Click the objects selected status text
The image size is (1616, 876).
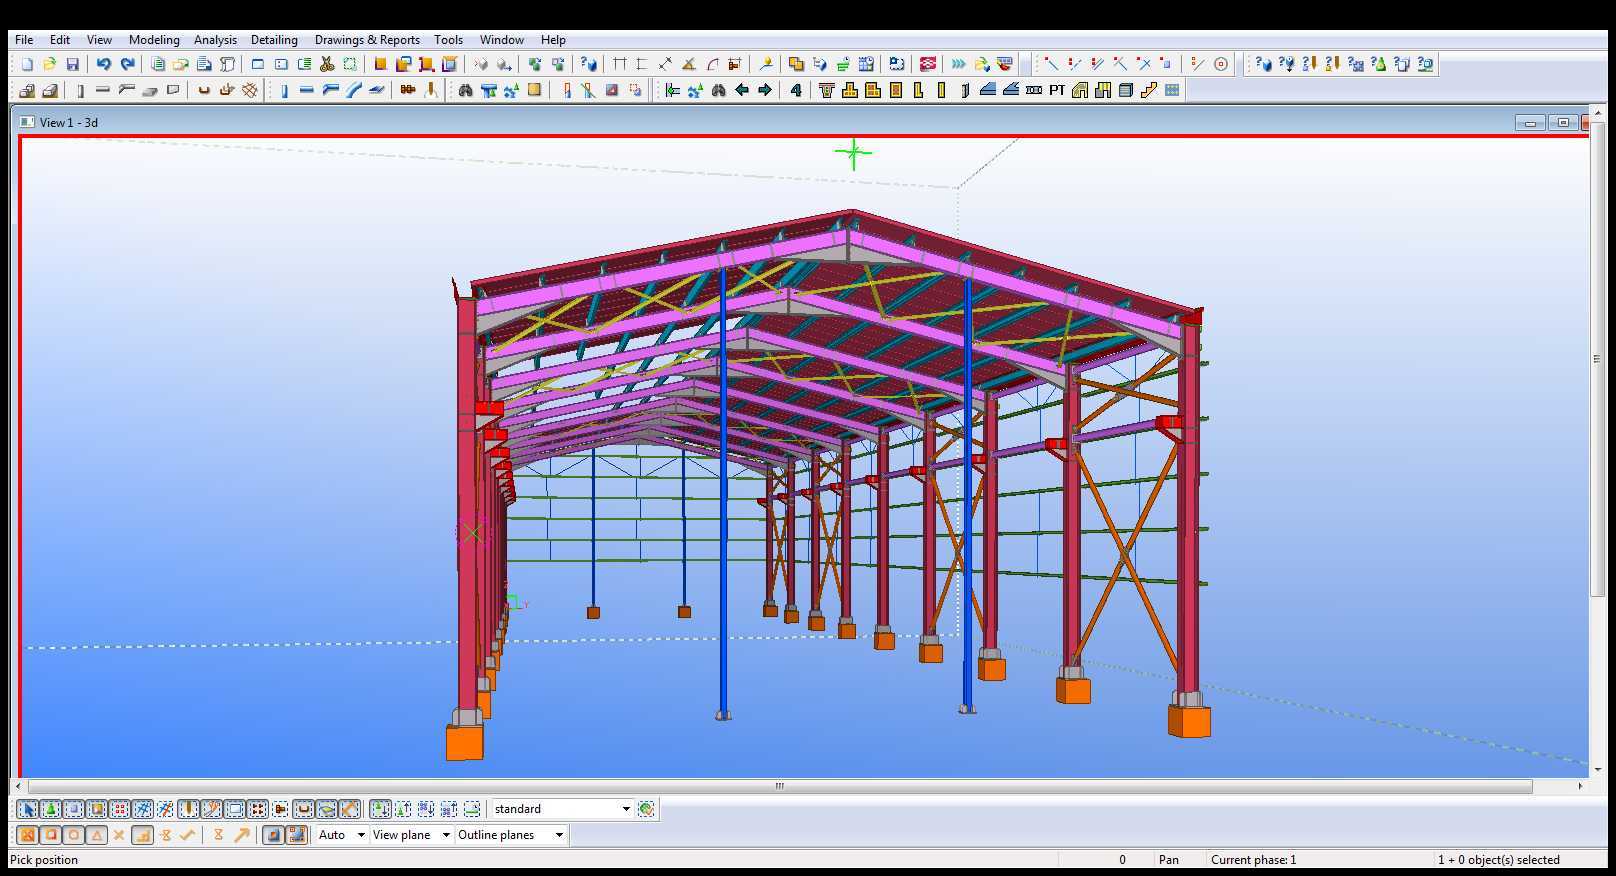pyautogui.click(x=1498, y=860)
